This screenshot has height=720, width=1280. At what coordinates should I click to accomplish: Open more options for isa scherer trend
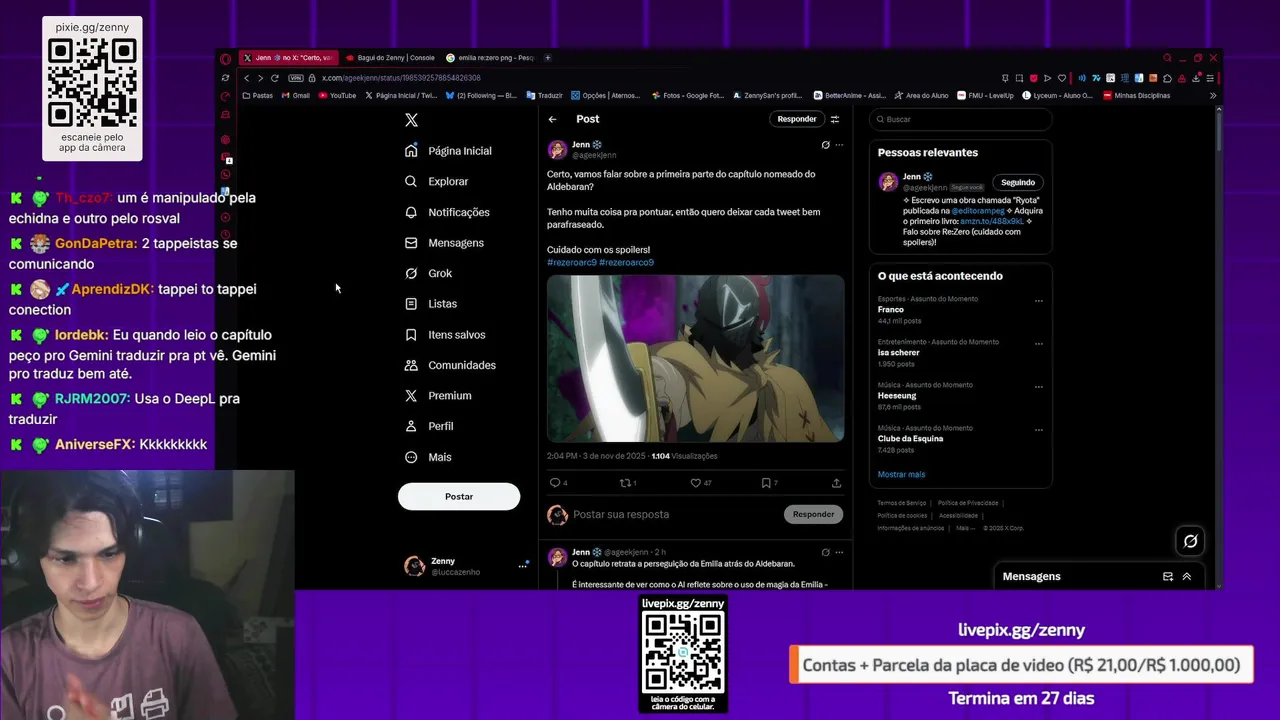tap(1038, 343)
